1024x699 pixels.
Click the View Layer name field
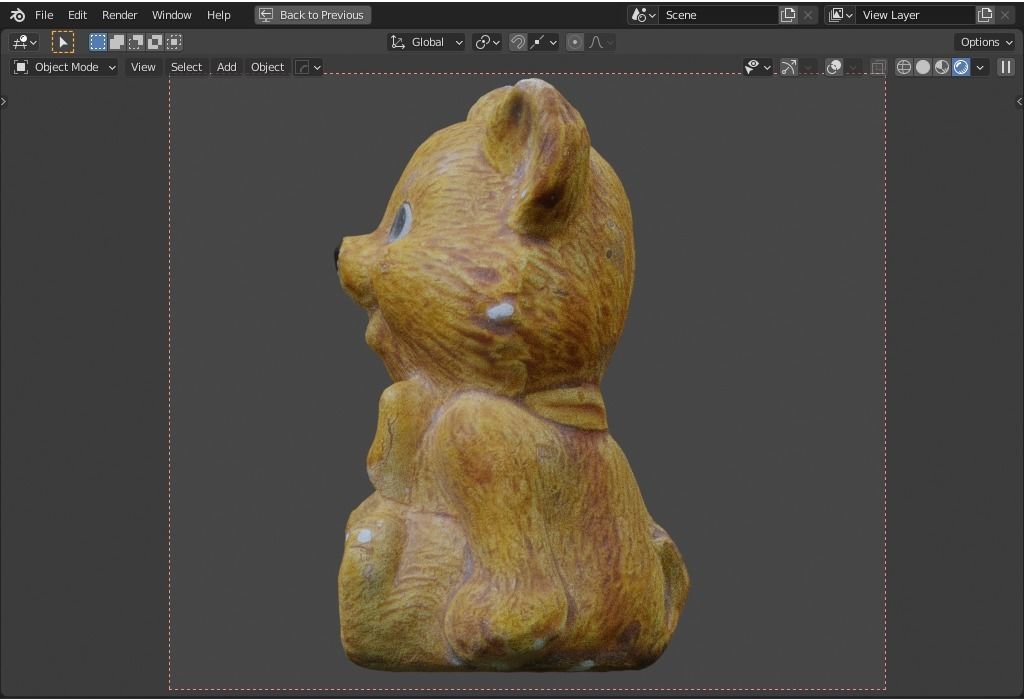(x=916, y=15)
